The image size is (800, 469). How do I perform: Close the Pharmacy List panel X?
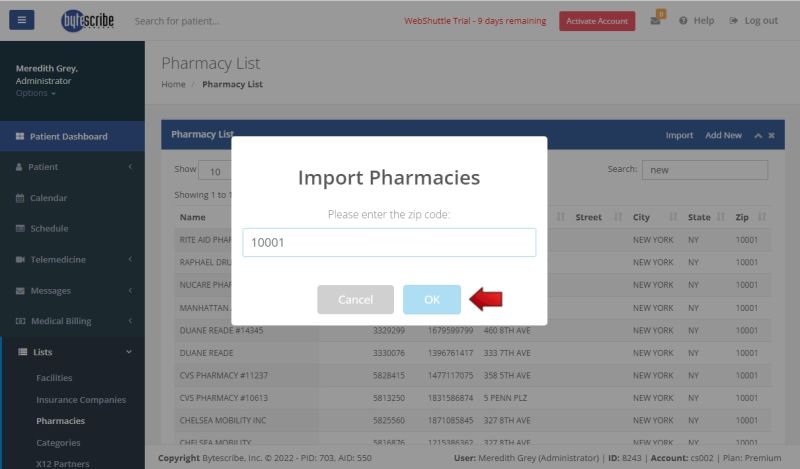[771, 135]
